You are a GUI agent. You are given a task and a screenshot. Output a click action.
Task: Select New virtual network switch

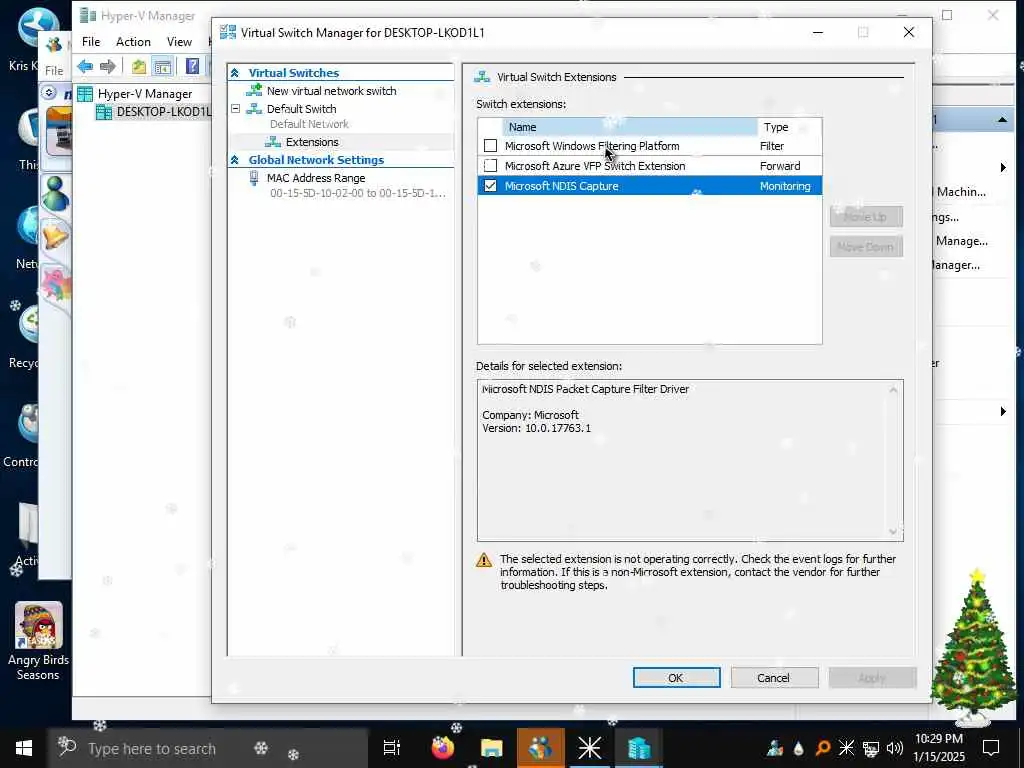(x=331, y=91)
